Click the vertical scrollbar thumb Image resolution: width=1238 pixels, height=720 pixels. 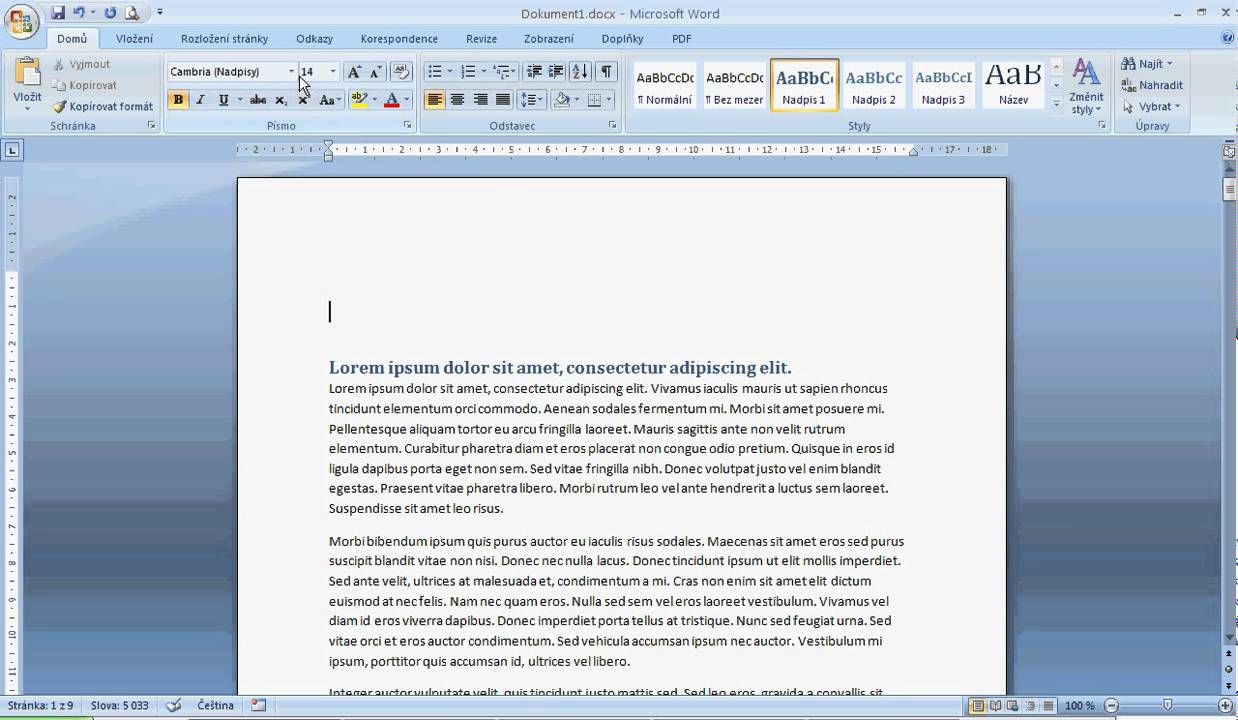[1230, 191]
